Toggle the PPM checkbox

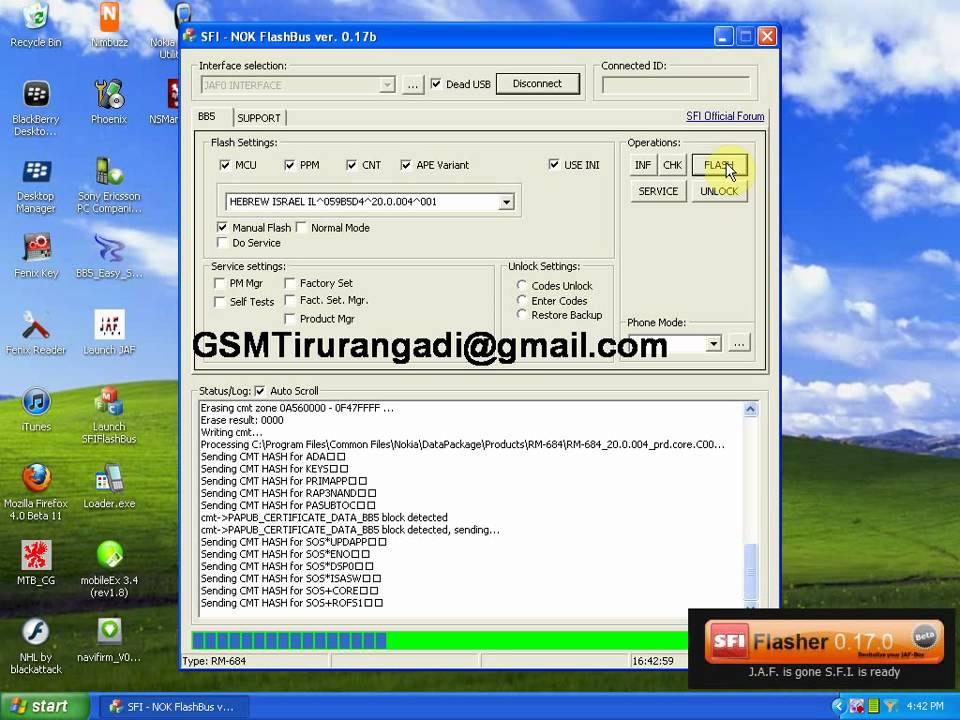click(x=290, y=165)
